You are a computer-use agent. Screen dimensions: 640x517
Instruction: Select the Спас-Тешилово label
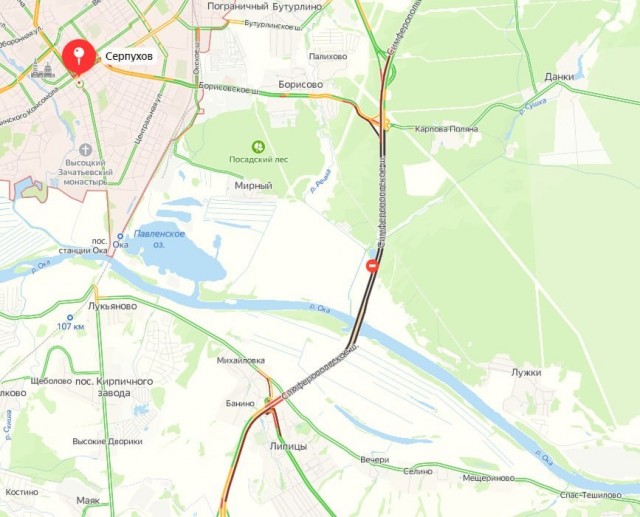click(590, 495)
